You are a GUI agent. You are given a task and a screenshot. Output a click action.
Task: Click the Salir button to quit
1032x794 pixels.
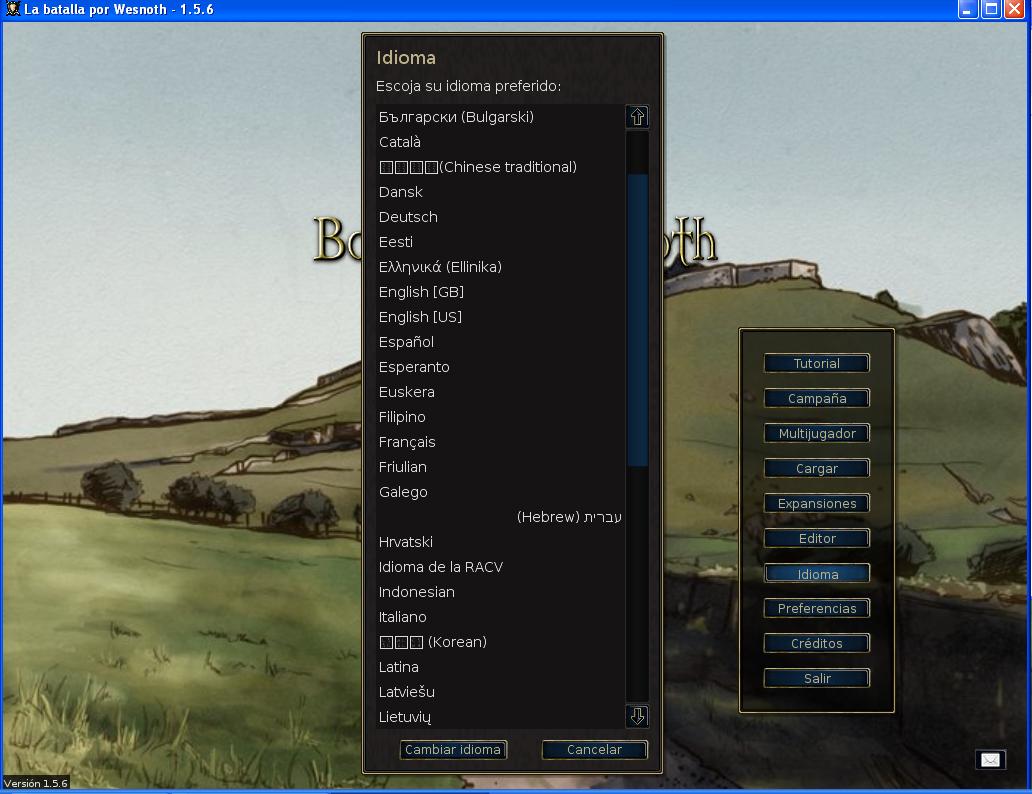817,678
